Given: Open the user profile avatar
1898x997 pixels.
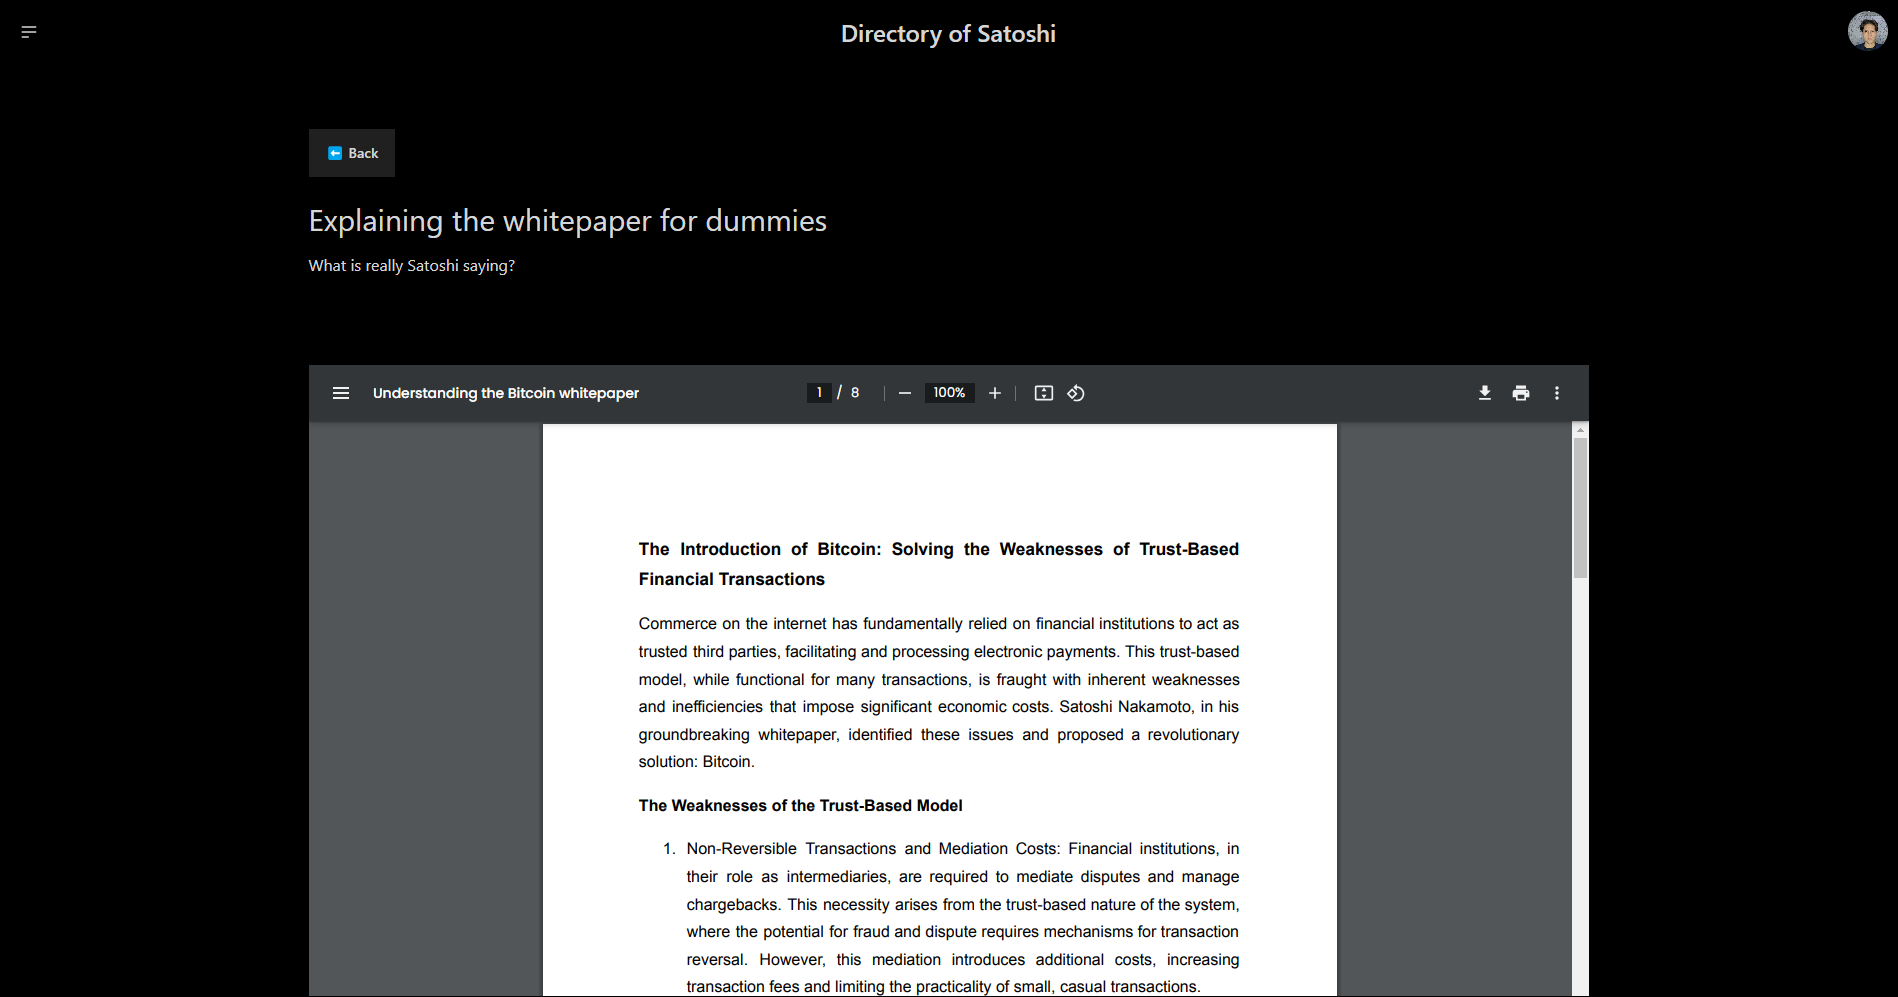Looking at the screenshot, I should (1867, 30).
